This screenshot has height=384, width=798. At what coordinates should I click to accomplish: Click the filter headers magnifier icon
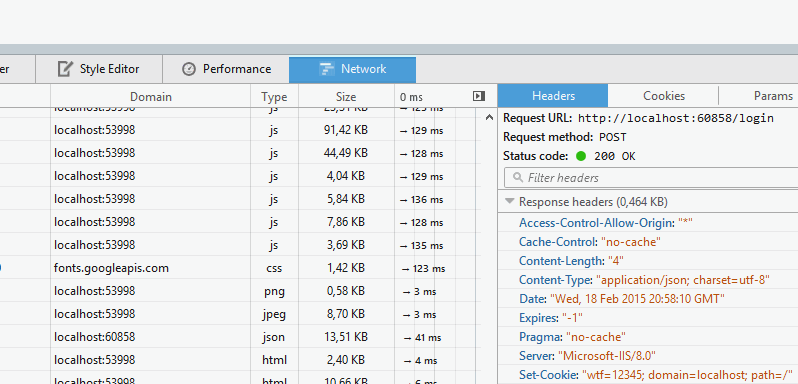(x=518, y=178)
